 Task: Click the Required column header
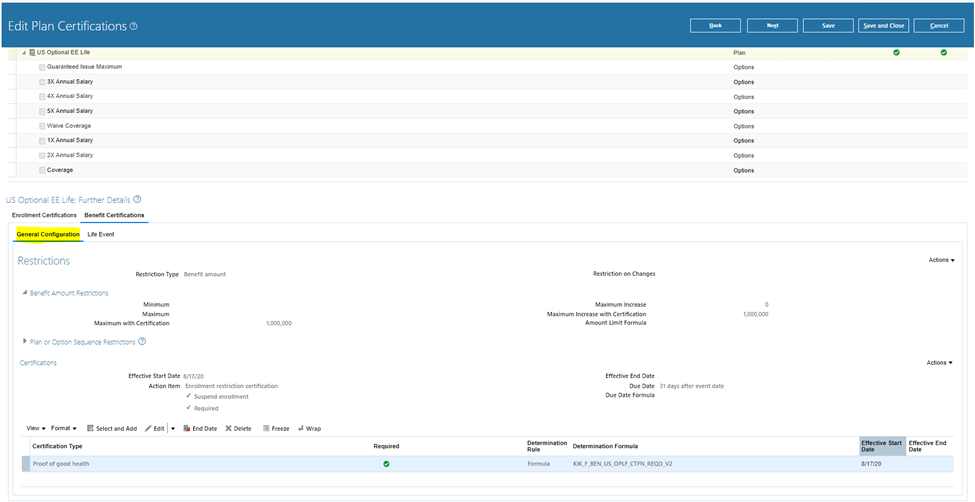(386, 447)
